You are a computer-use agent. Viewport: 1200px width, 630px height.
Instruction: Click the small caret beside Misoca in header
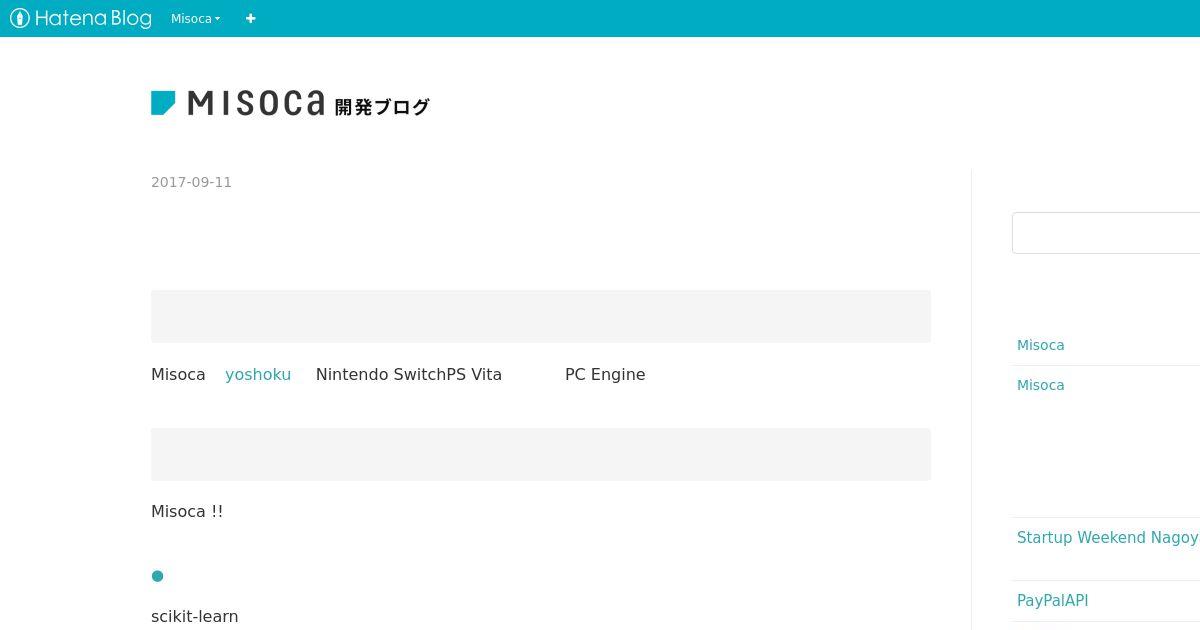217,19
